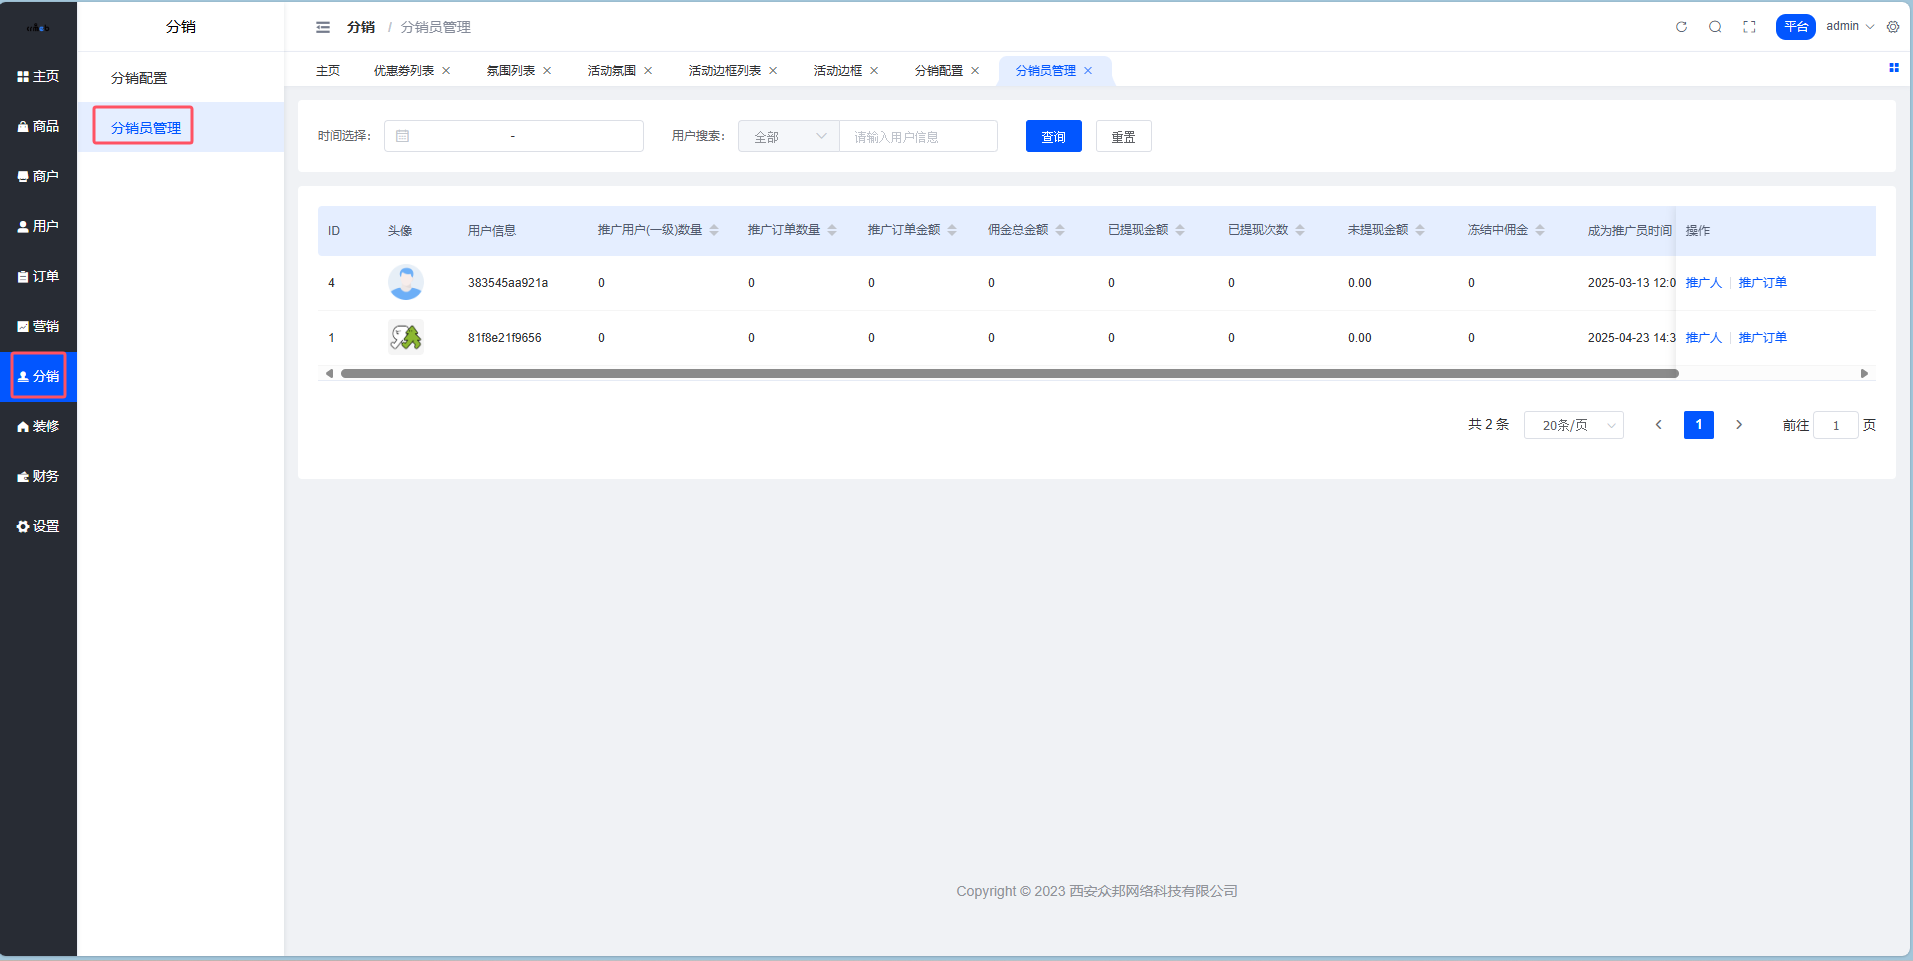This screenshot has width=1913, height=961.
Task: Toggle fullscreen mode icon
Action: 1749,27
